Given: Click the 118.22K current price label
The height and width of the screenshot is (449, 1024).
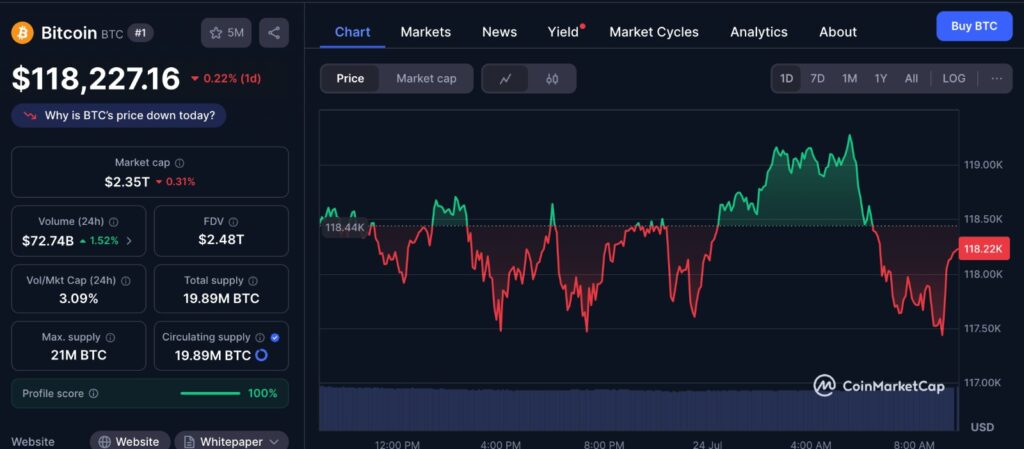Looking at the screenshot, I should (x=985, y=249).
